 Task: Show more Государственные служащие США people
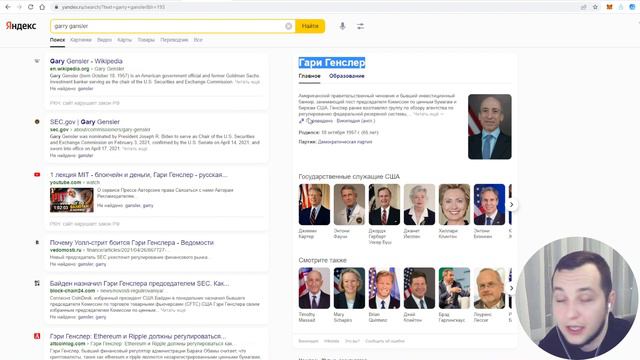(511, 204)
